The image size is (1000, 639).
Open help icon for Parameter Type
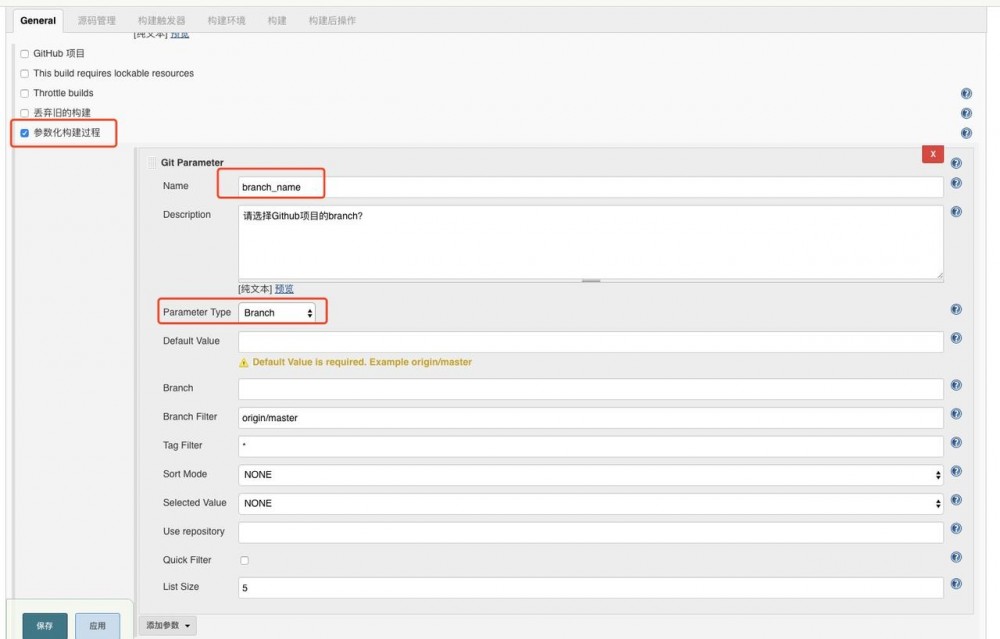[956, 309]
